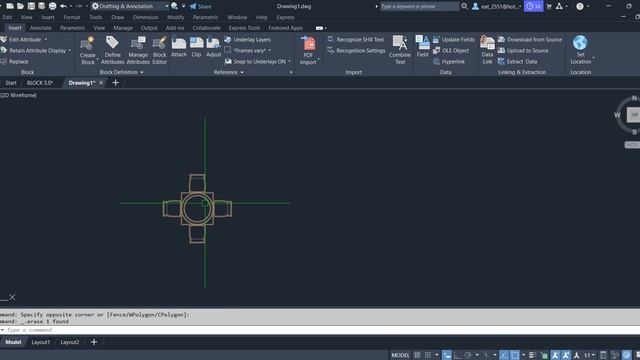This screenshot has width=640, height=360.
Task: Toggle drawing grid display in the status bar
Action: [x=417, y=355]
